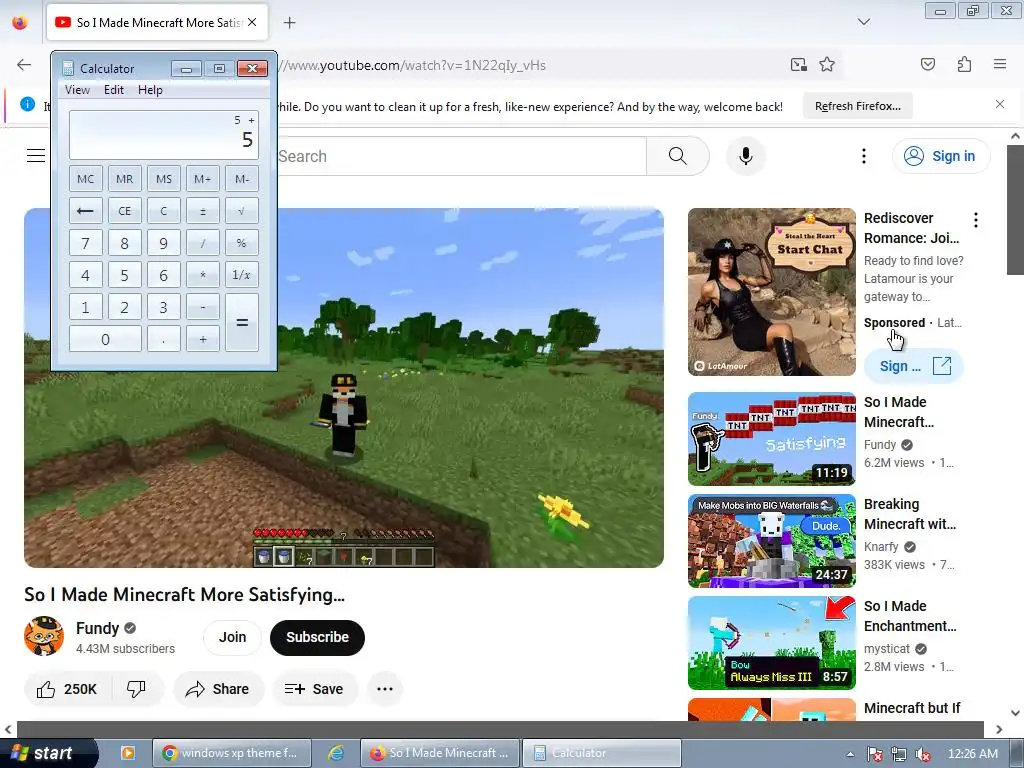
Task: Expand the list all tabs chevron
Action: 863,22
